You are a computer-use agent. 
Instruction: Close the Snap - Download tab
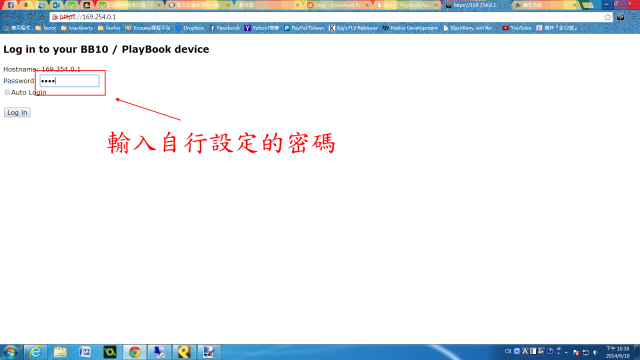click(367, 5)
